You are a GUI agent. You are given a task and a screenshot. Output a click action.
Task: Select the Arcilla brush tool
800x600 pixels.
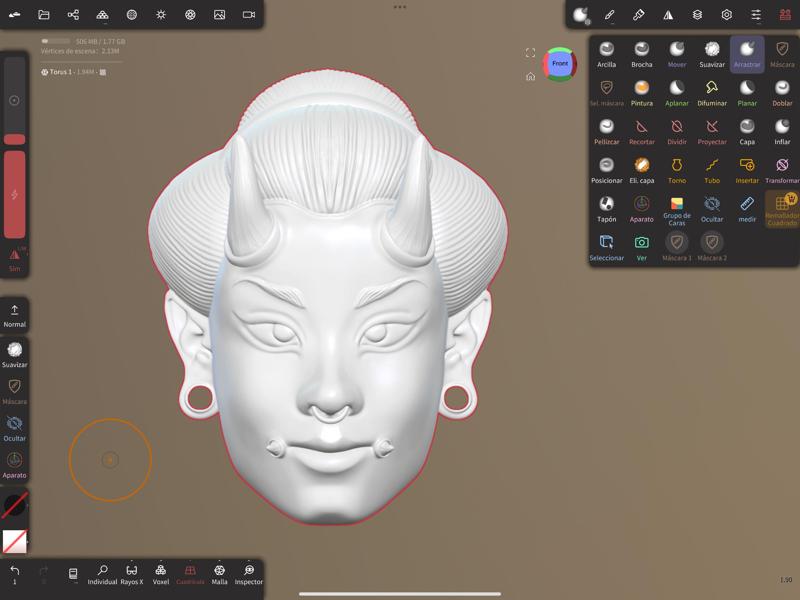(606, 54)
